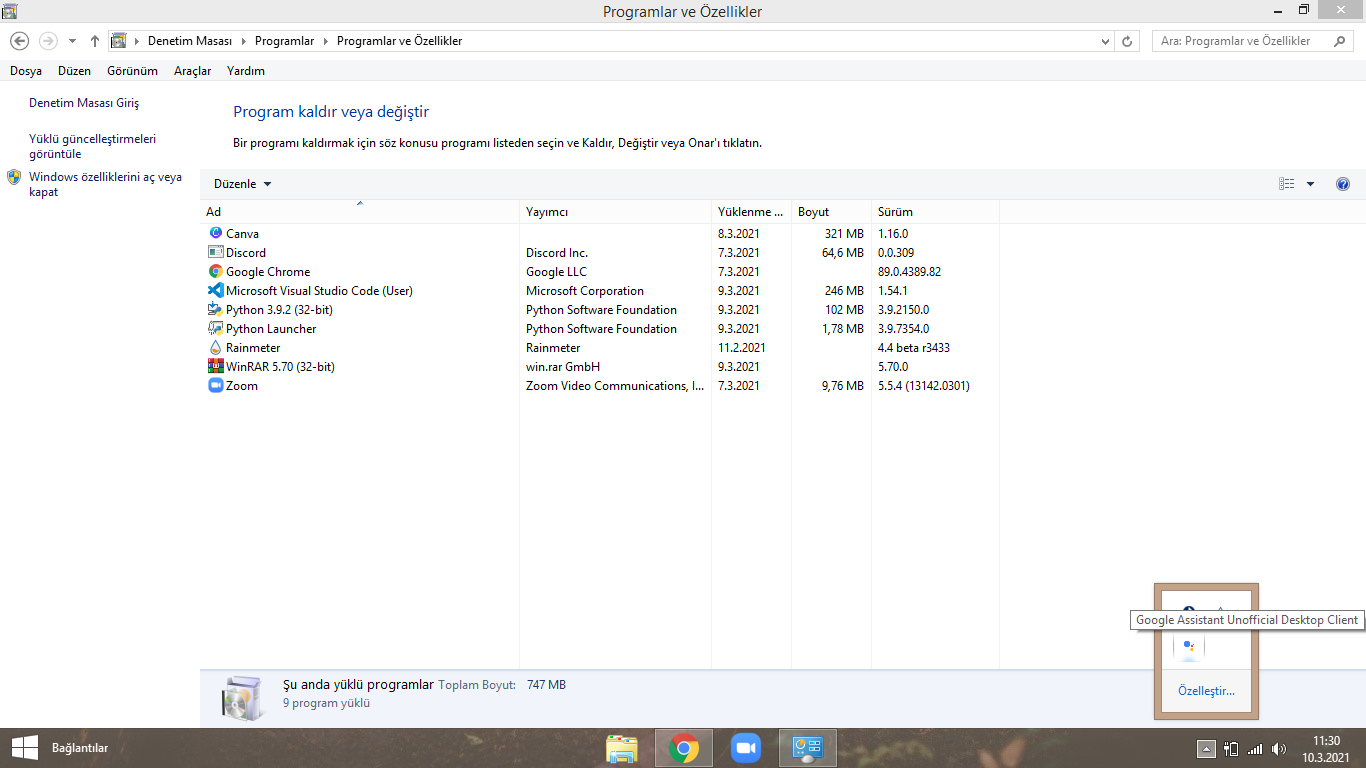
Task: Sort by the Yüklenme column header
Action: [x=751, y=212]
